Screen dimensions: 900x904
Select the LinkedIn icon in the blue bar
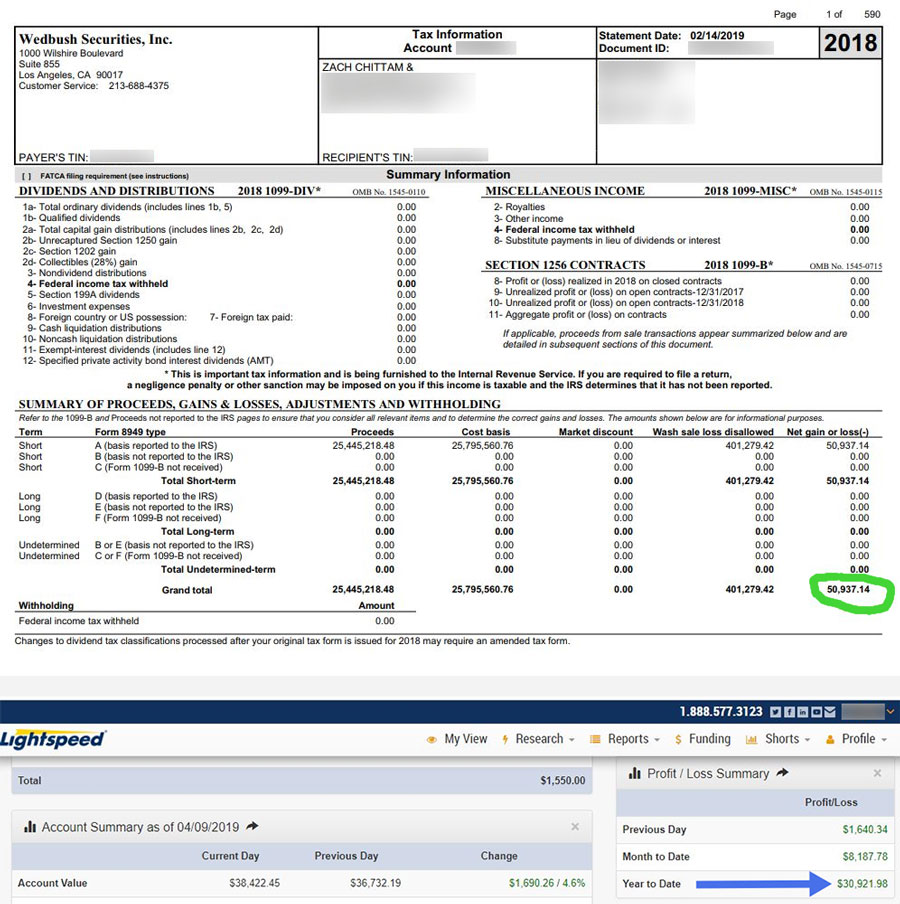[x=802, y=712]
